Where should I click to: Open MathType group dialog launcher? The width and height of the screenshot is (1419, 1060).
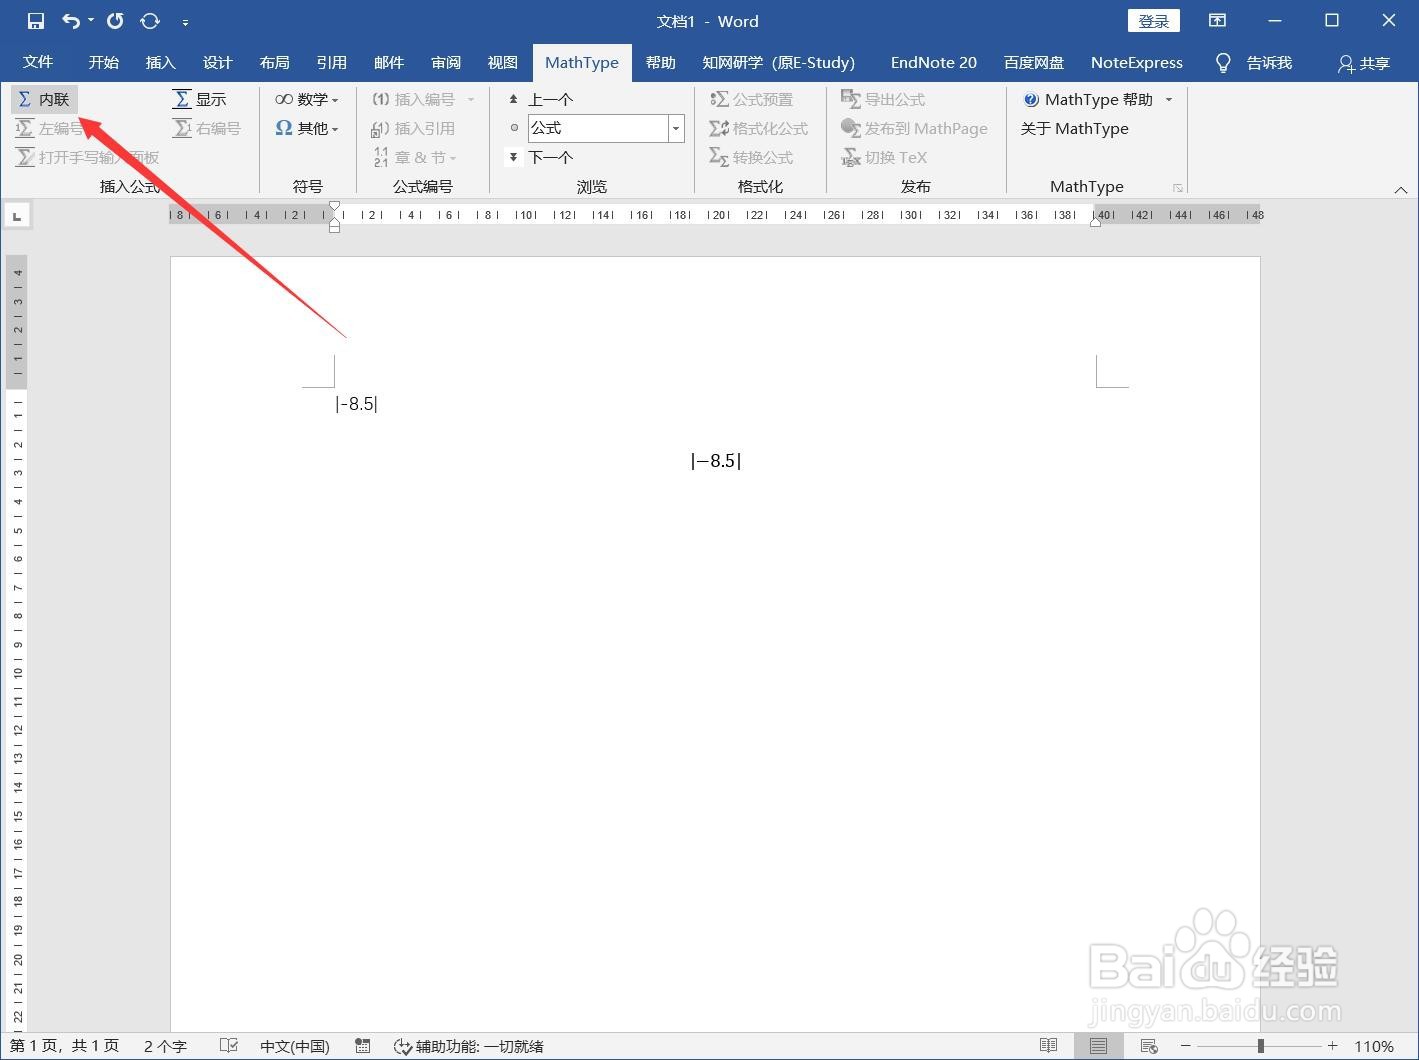[x=1178, y=187]
